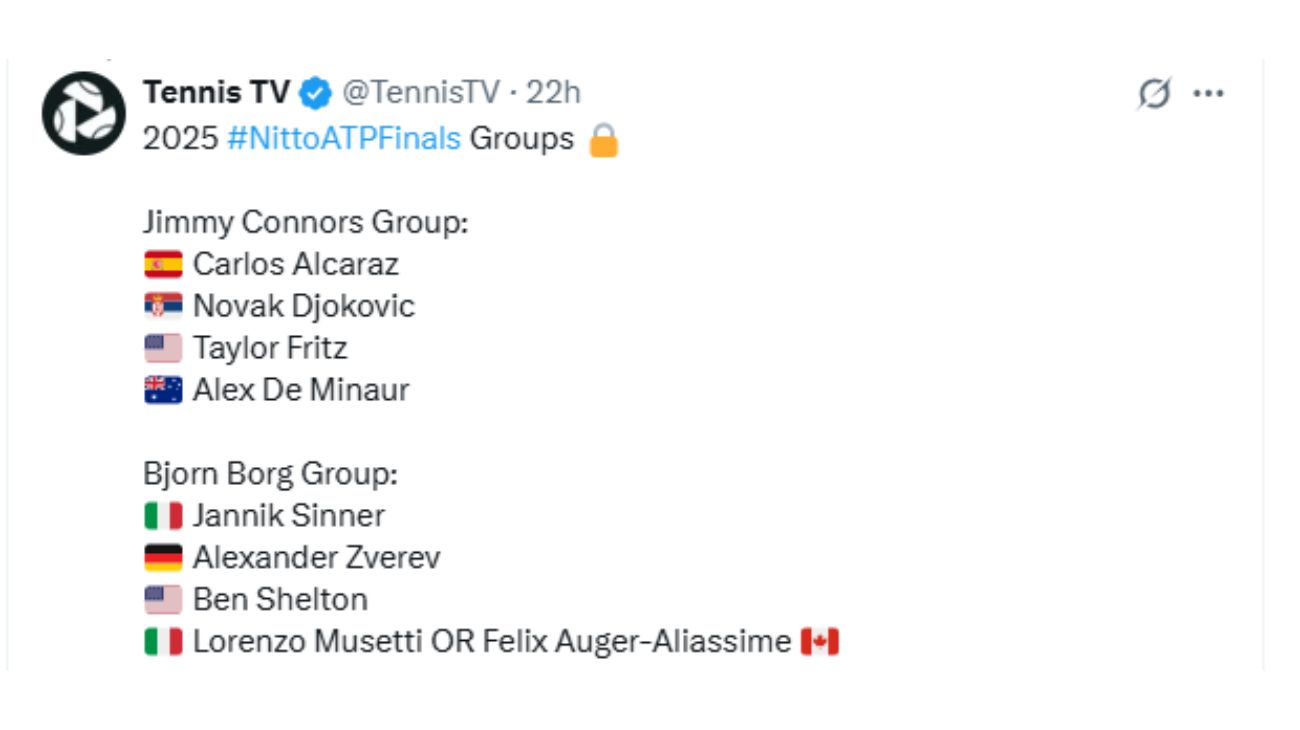Click the Italy flag beside Lorenzo Musetti
The width and height of the screenshot is (1300, 730).
tap(163, 642)
